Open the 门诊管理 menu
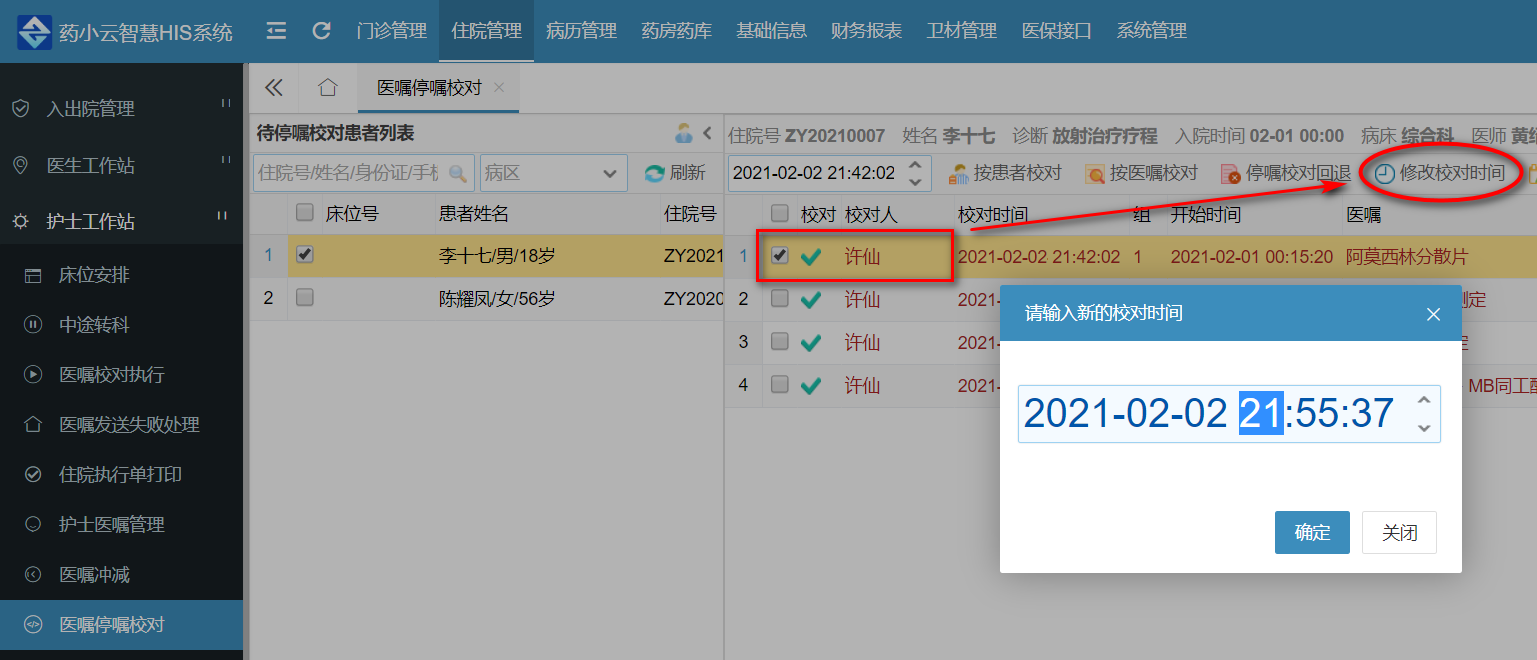1537x660 pixels. click(x=391, y=31)
